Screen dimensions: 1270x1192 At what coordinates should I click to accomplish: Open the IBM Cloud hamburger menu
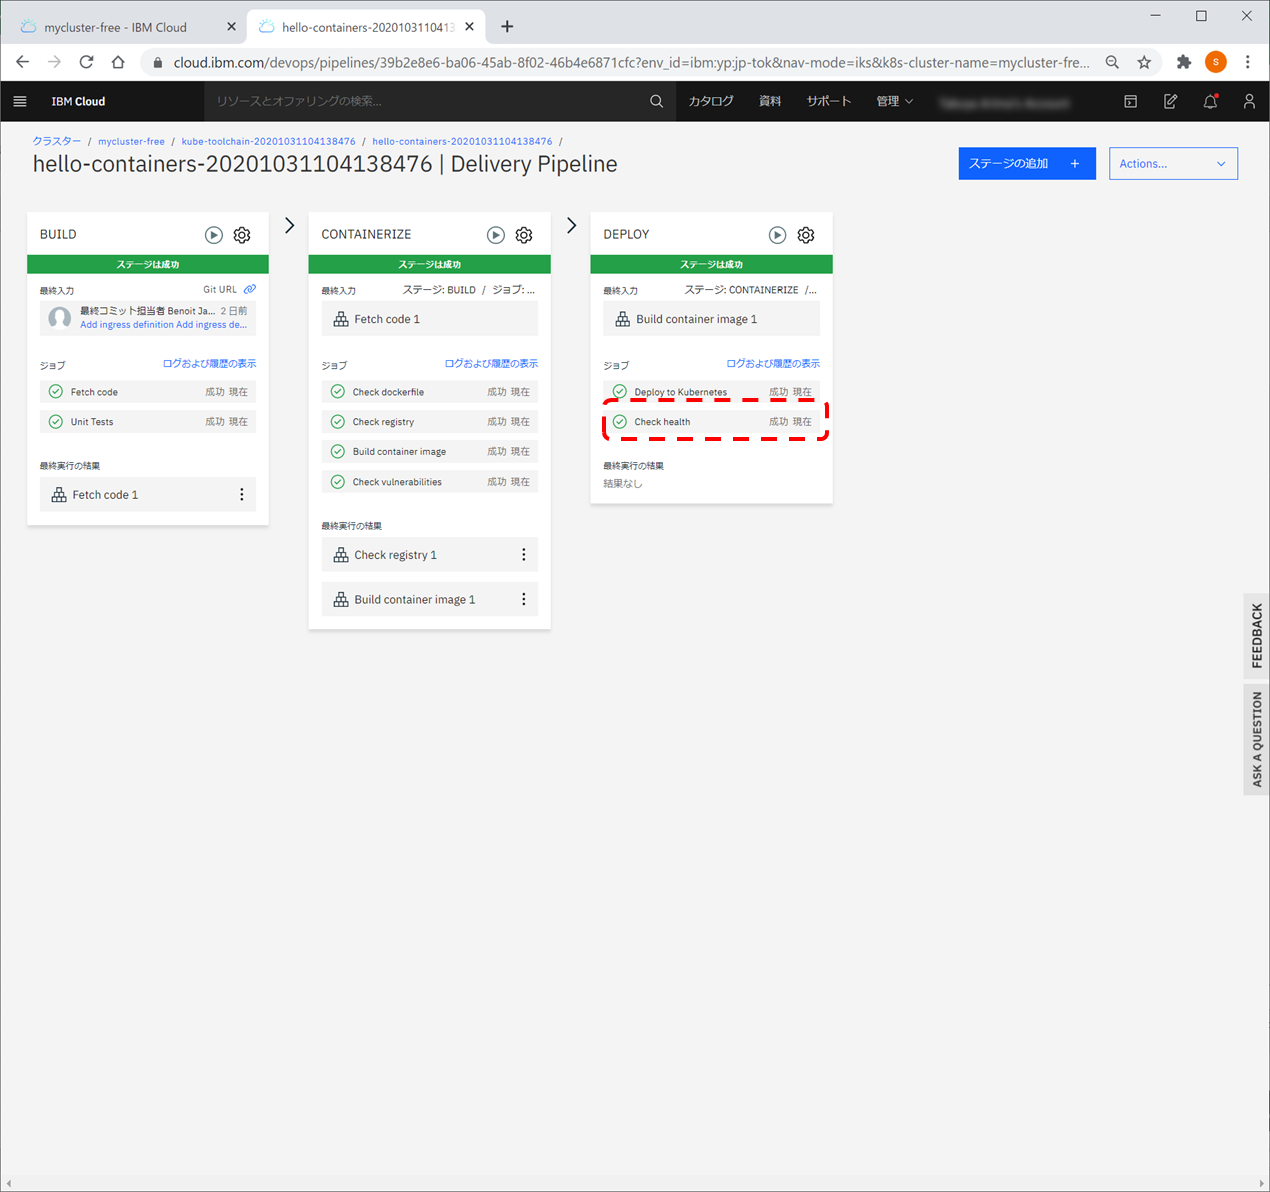click(x=20, y=101)
